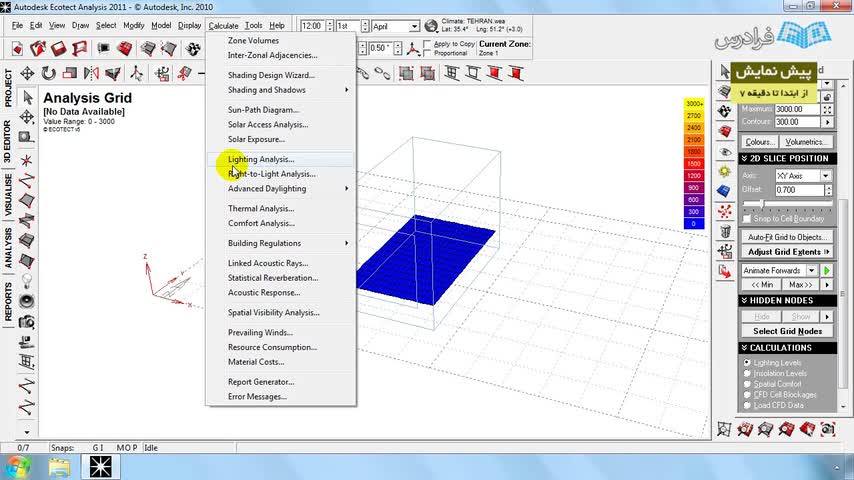Click Auto-Fit Grid to Objects button

pos(787,237)
